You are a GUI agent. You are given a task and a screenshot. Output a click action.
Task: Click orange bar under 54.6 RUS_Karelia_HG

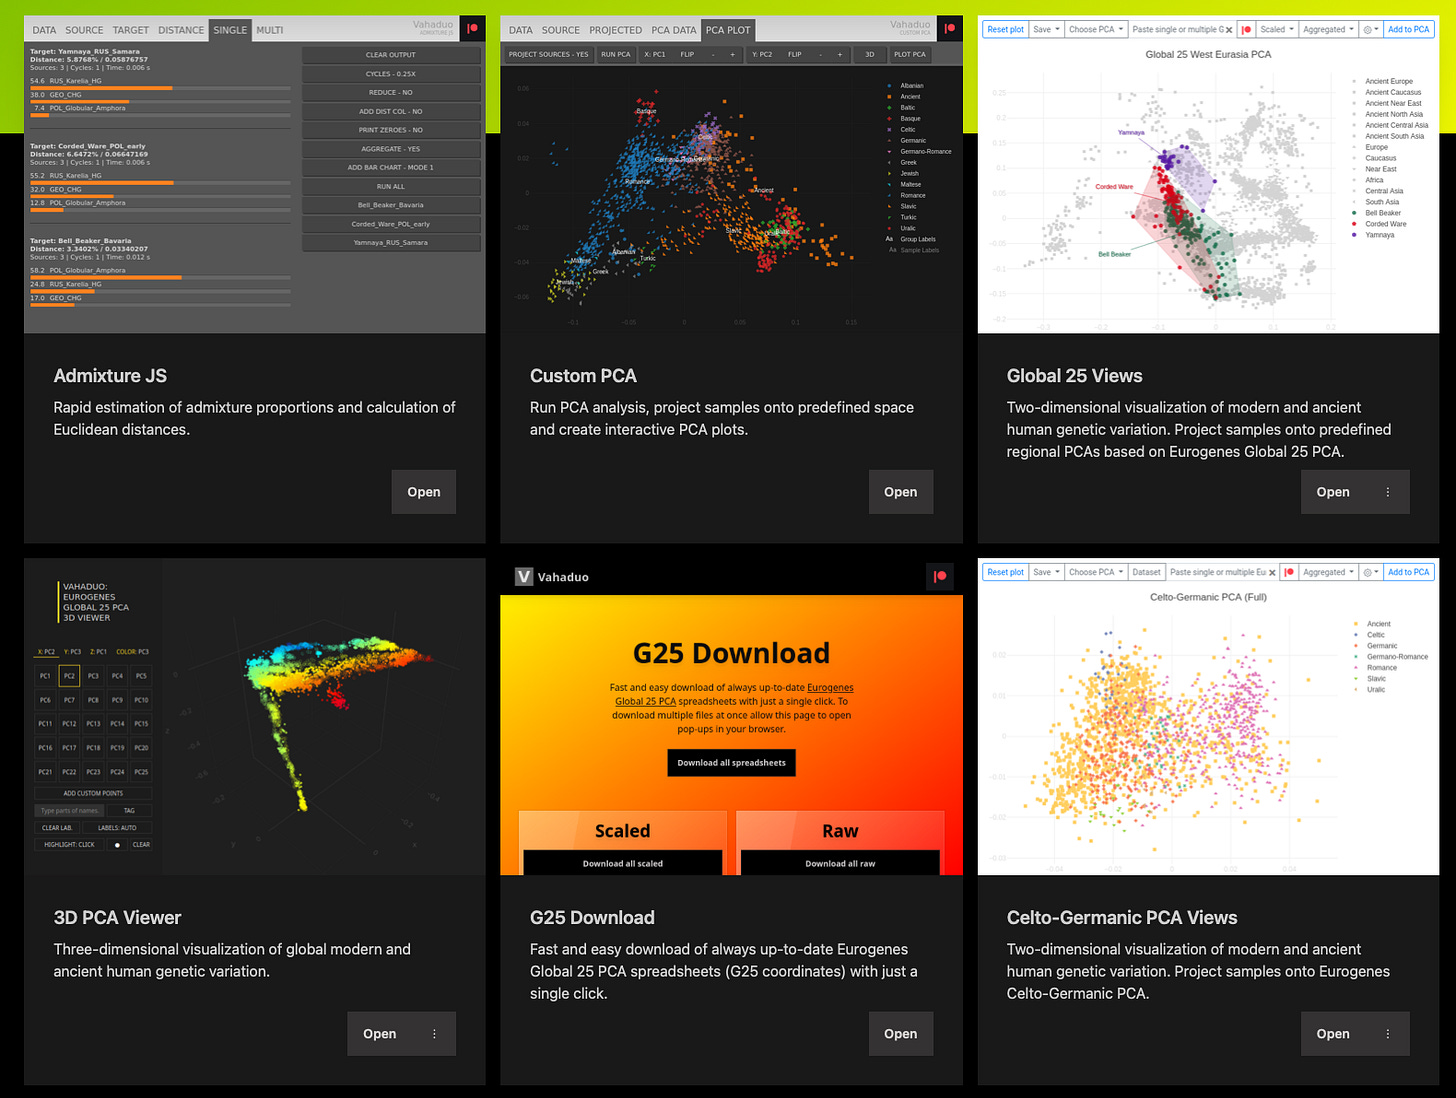[101, 88]
